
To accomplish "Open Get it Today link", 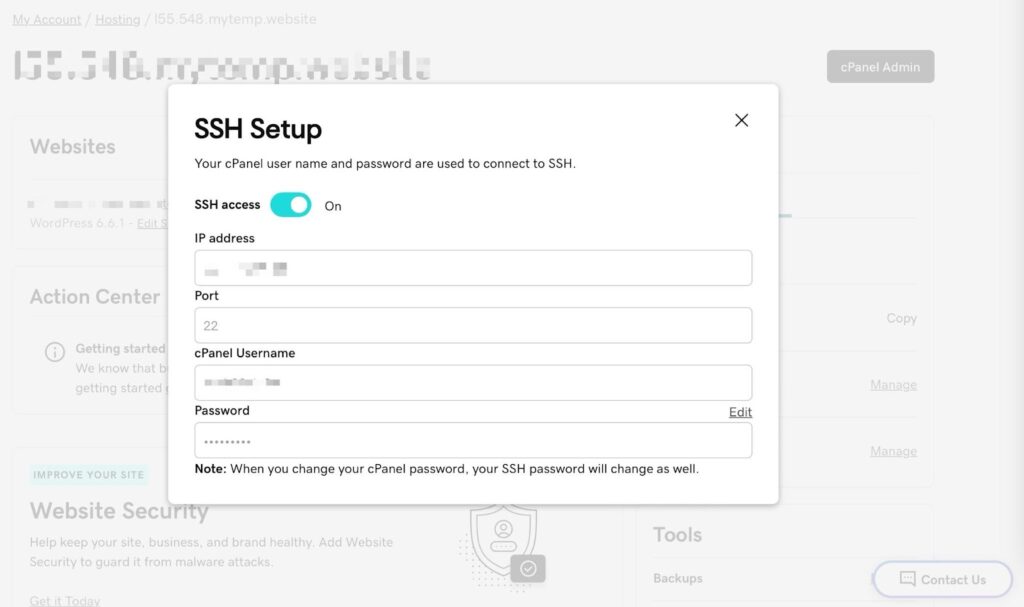I will pyautogui.click(x=65, y=600).
